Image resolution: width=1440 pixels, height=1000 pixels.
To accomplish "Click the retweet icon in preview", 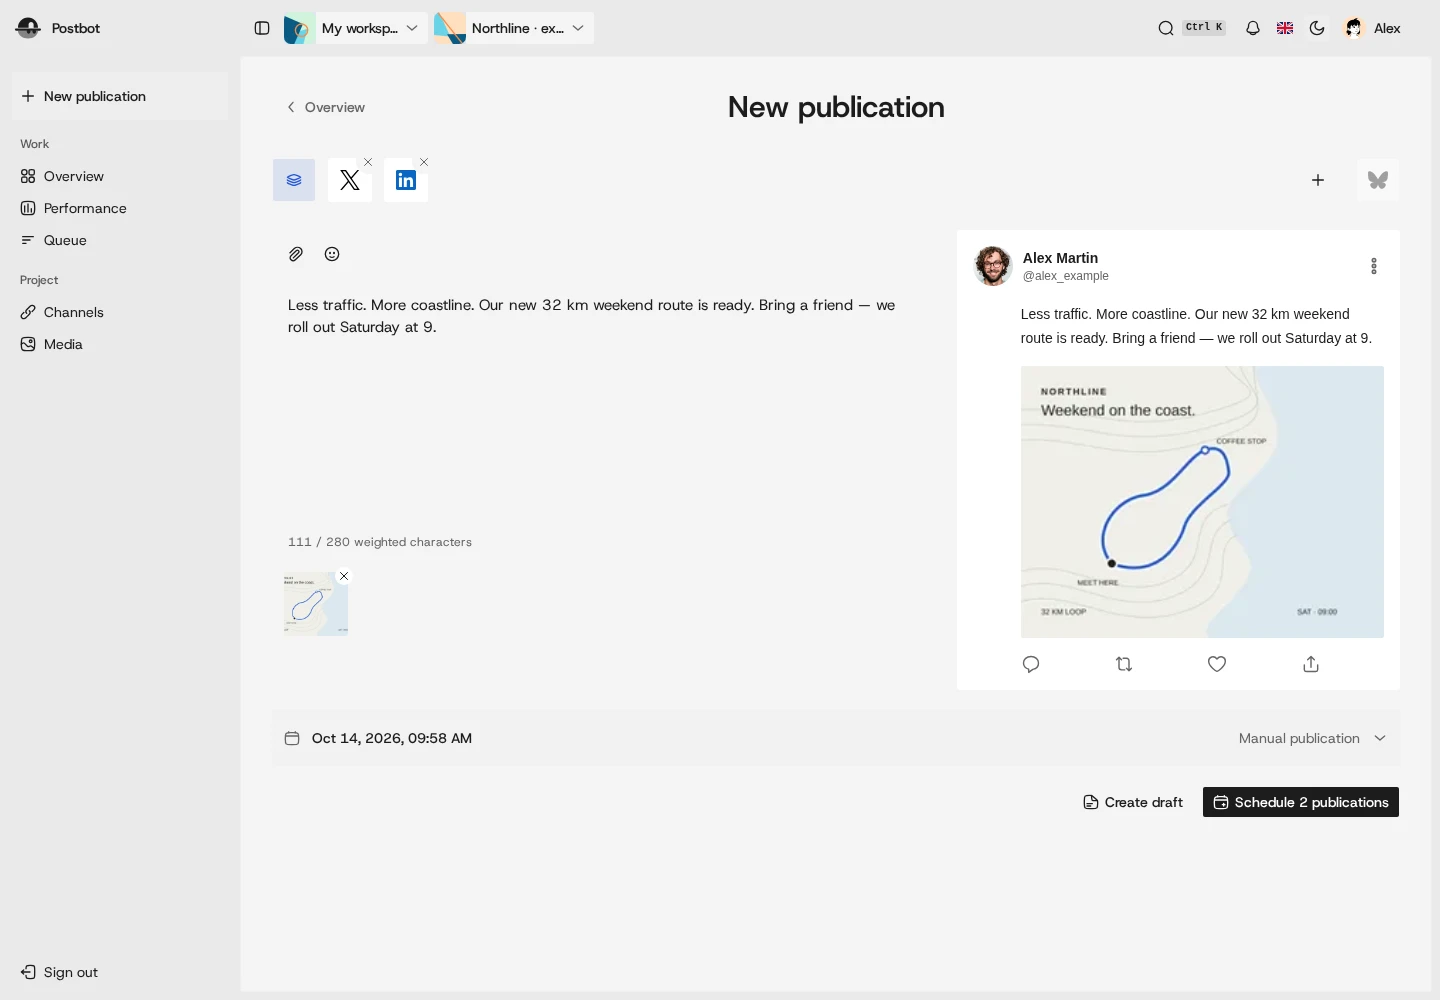I will 1124,664.
